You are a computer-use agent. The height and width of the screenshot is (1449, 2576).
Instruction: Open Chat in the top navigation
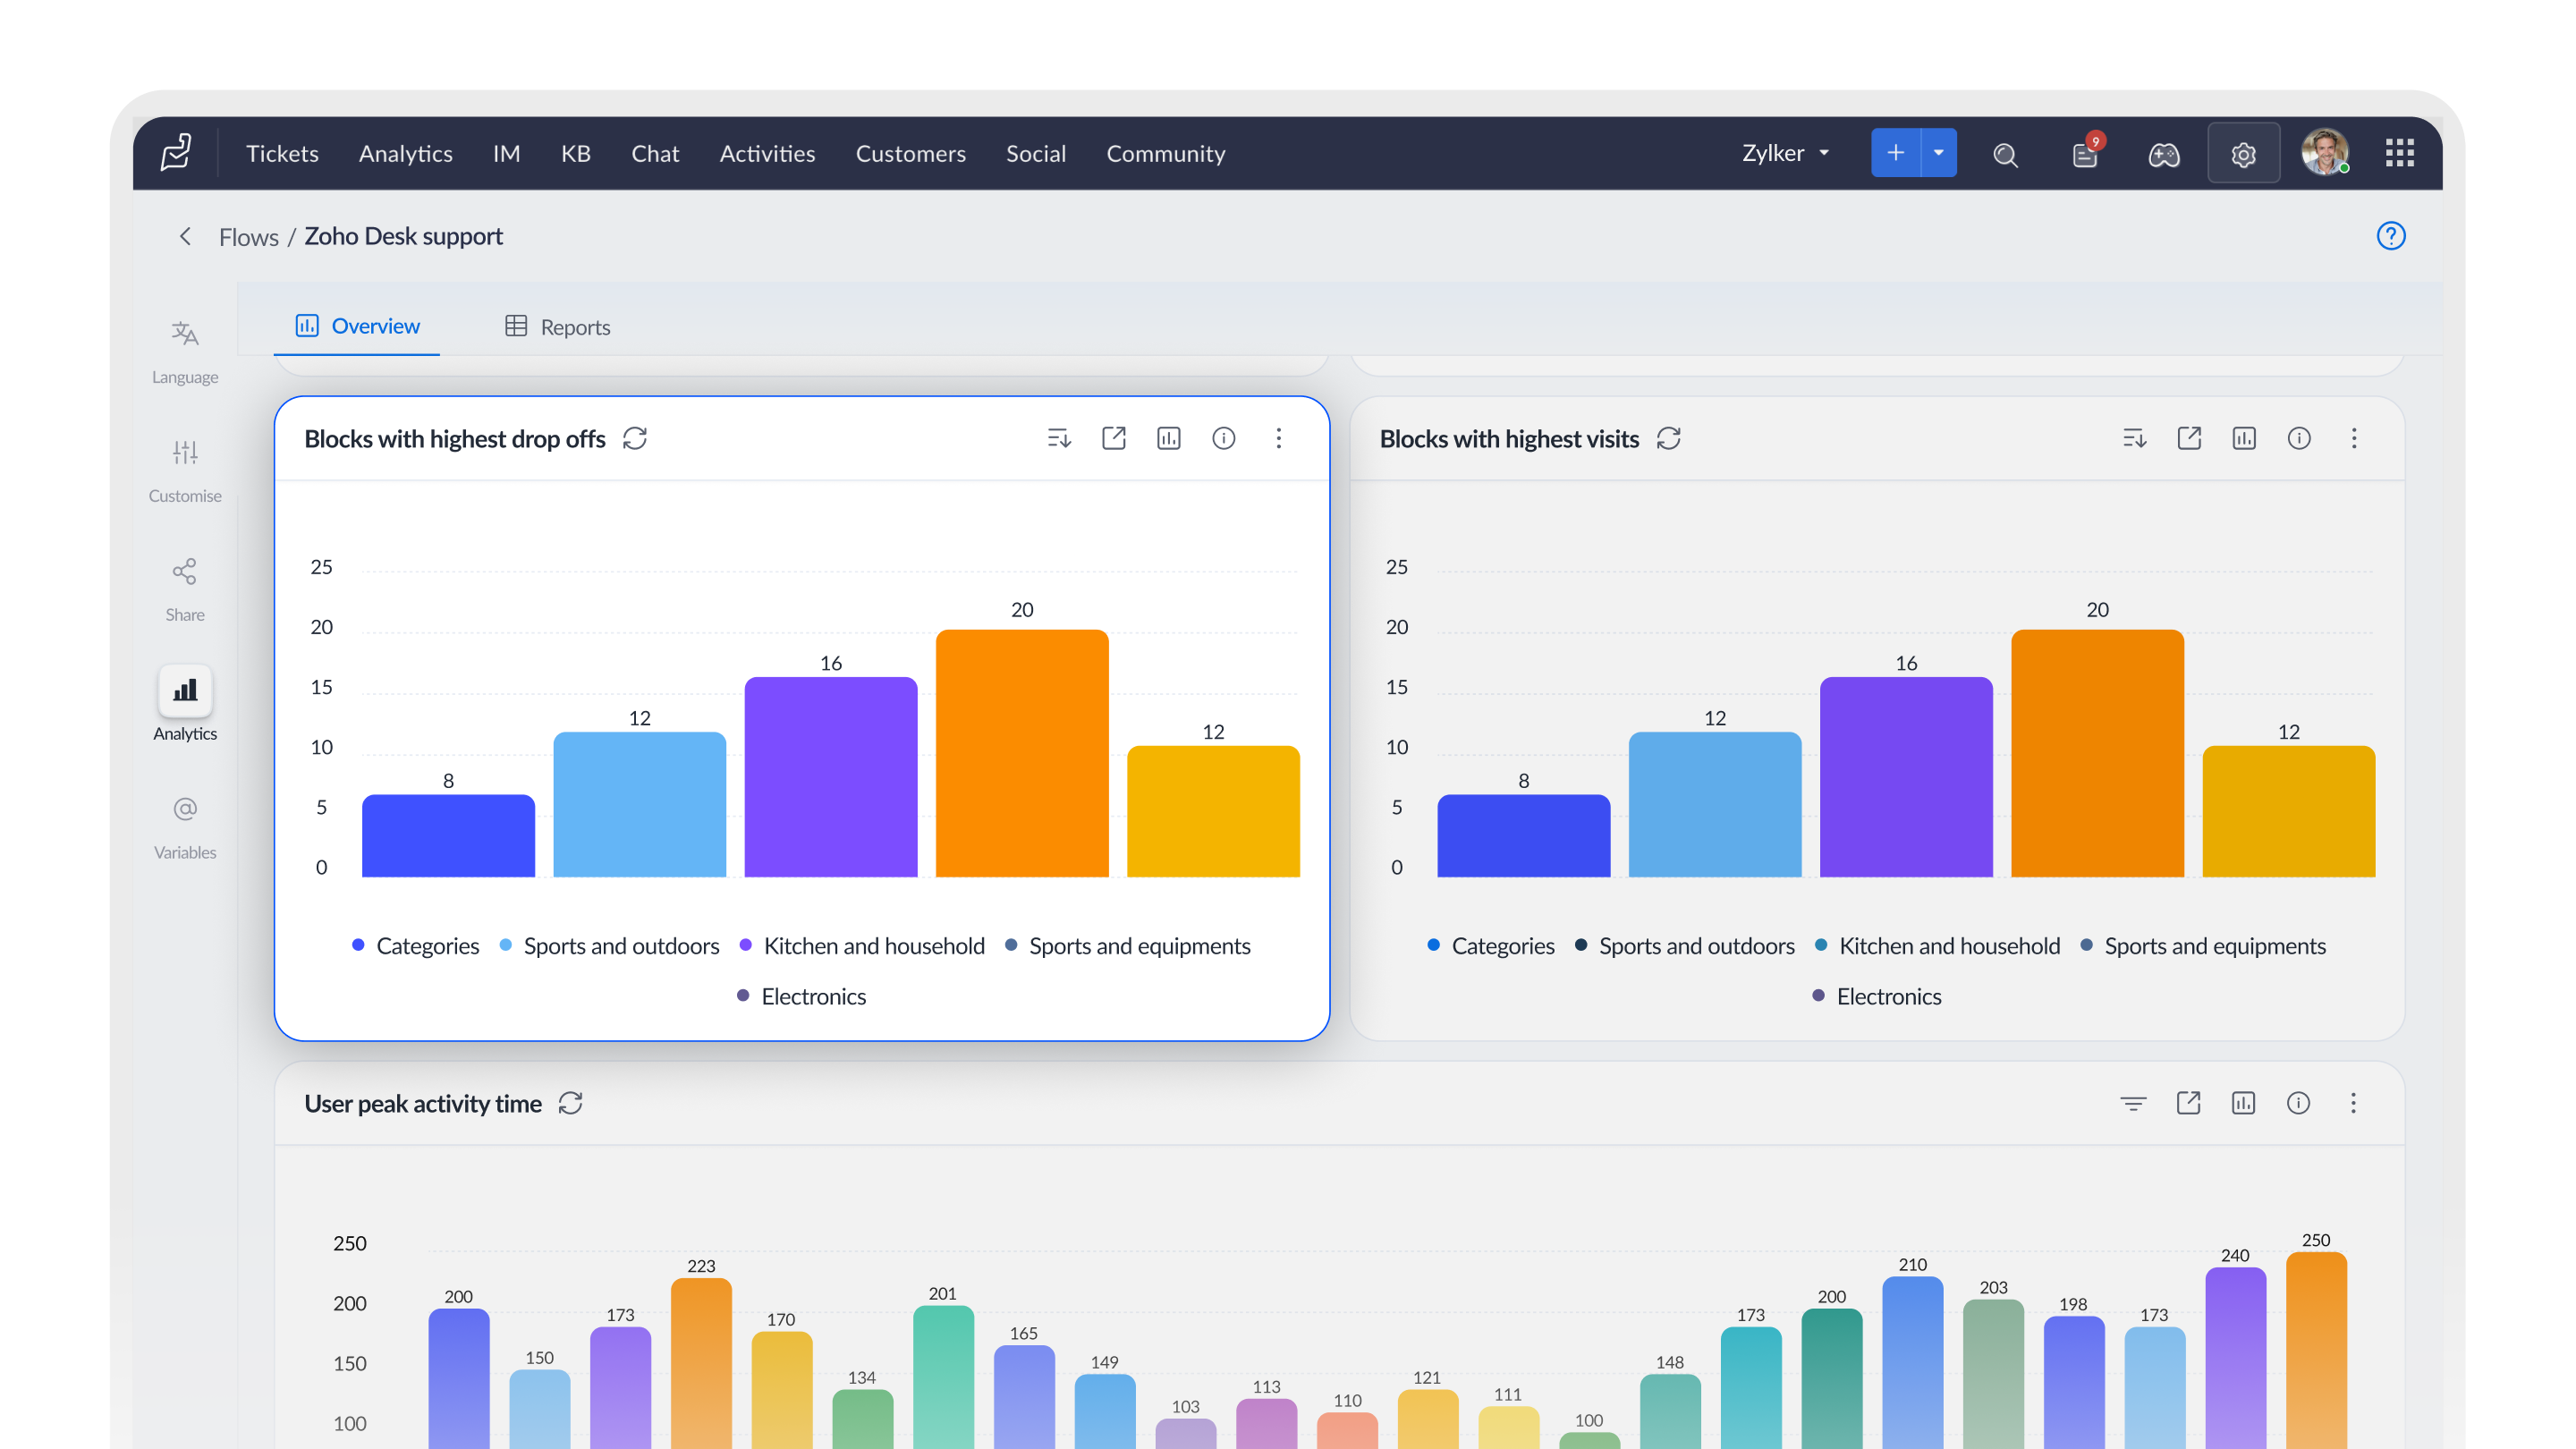coord(655,153)
